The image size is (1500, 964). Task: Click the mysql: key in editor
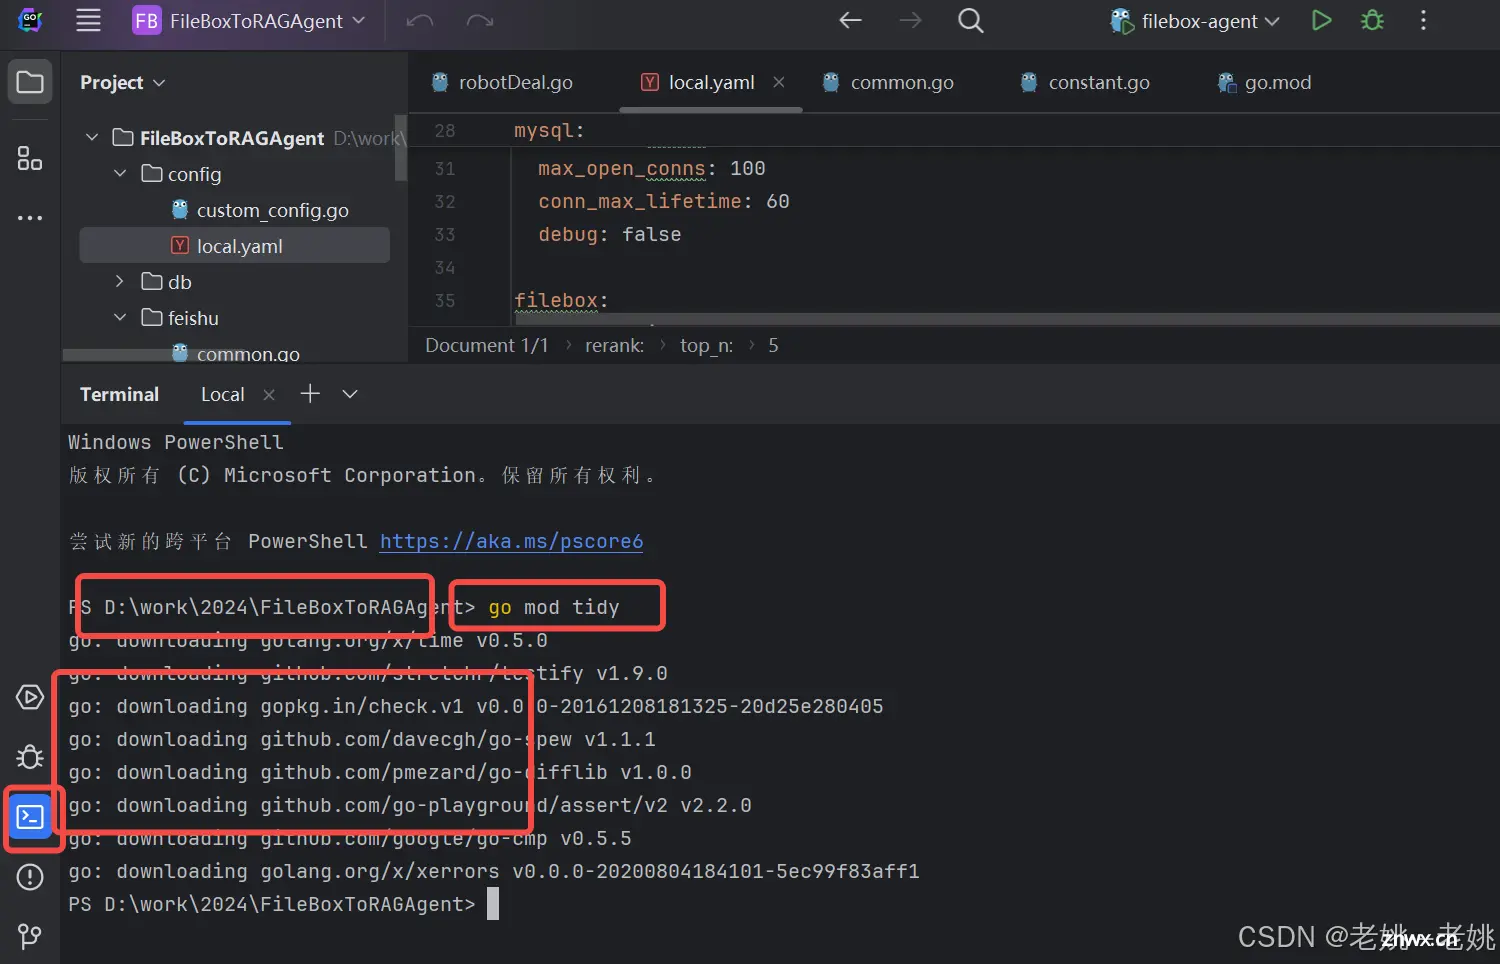click(549, 131)
